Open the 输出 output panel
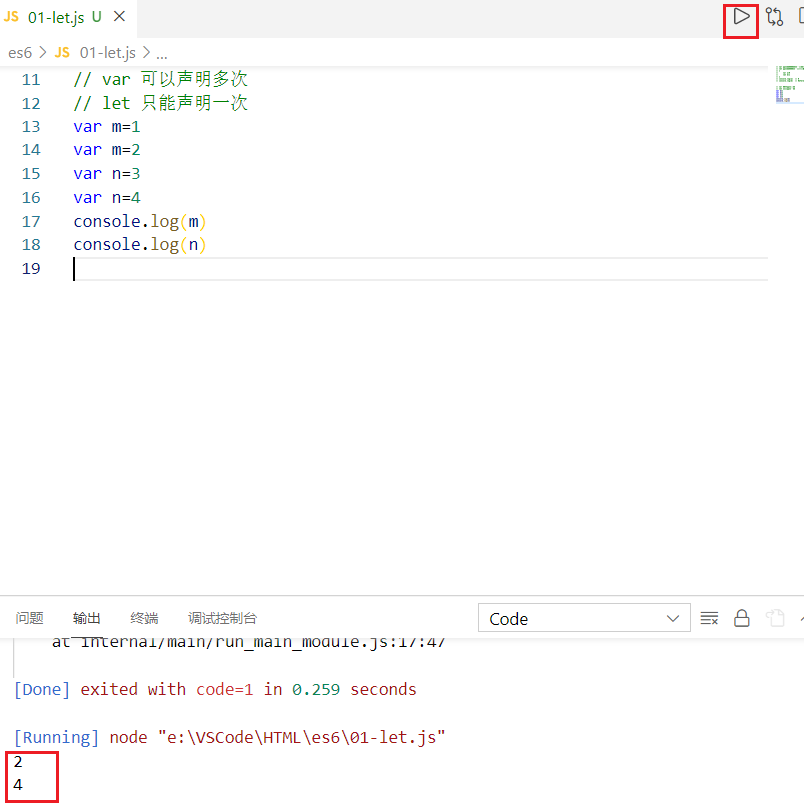 coord(85,618)
